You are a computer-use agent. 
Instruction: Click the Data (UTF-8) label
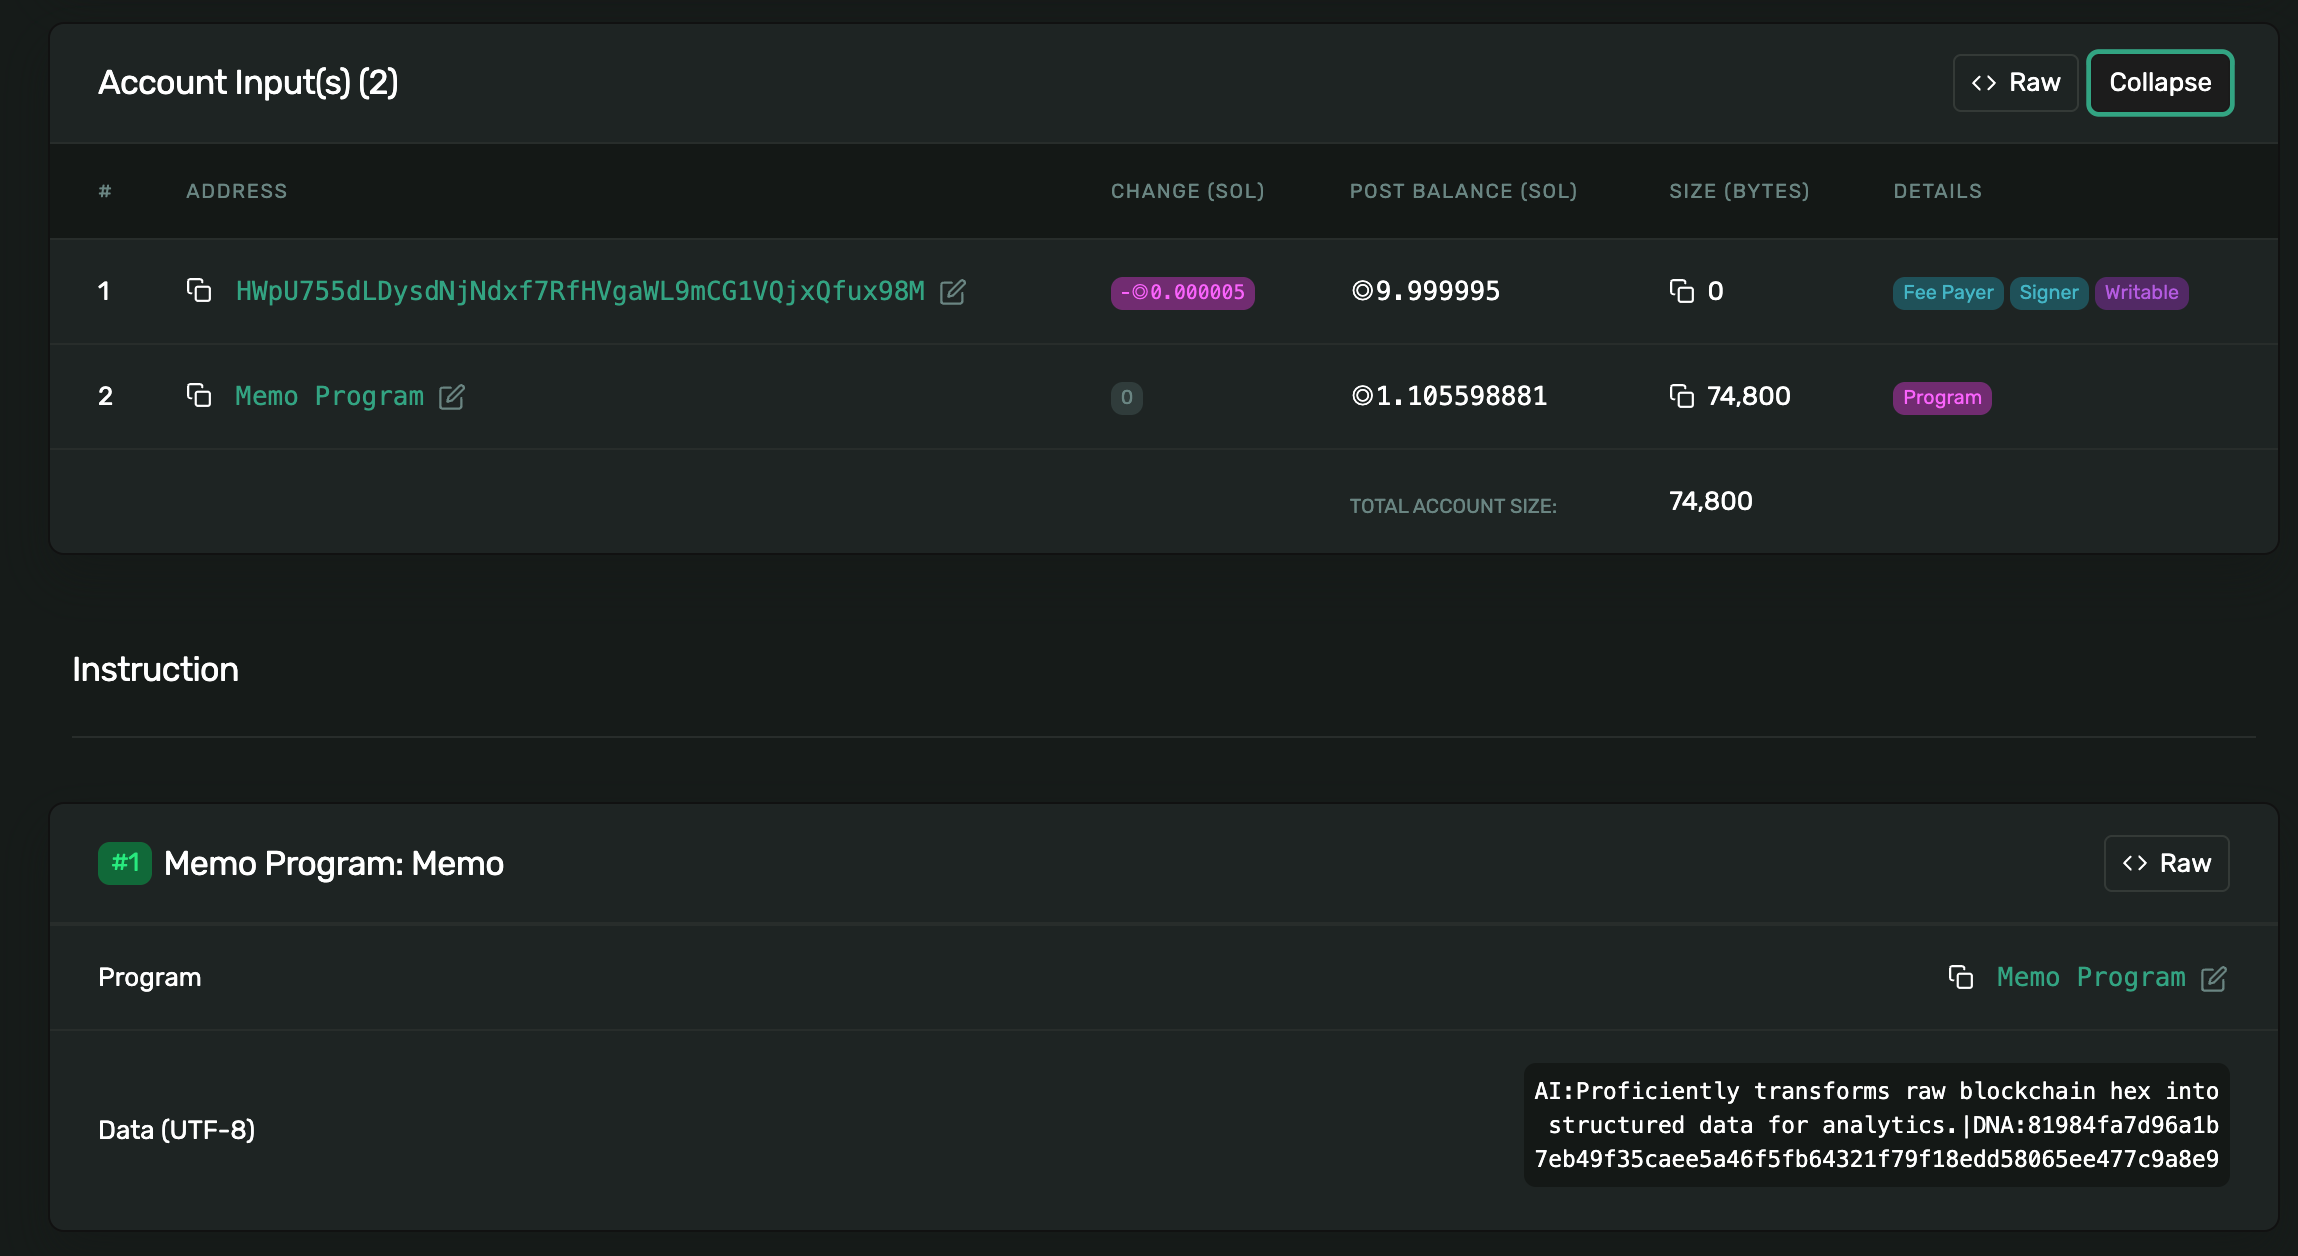pos(177,1130)
